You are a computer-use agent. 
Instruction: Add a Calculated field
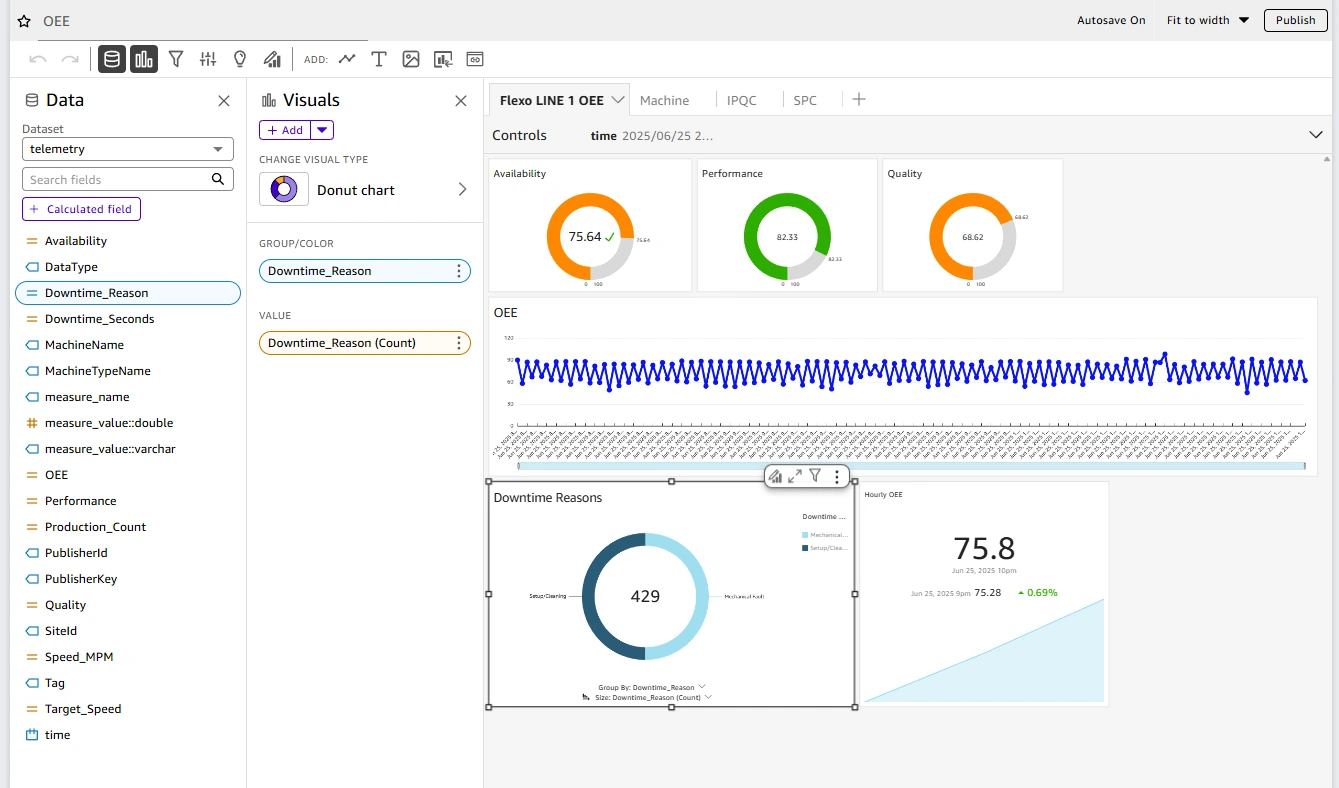81,209
